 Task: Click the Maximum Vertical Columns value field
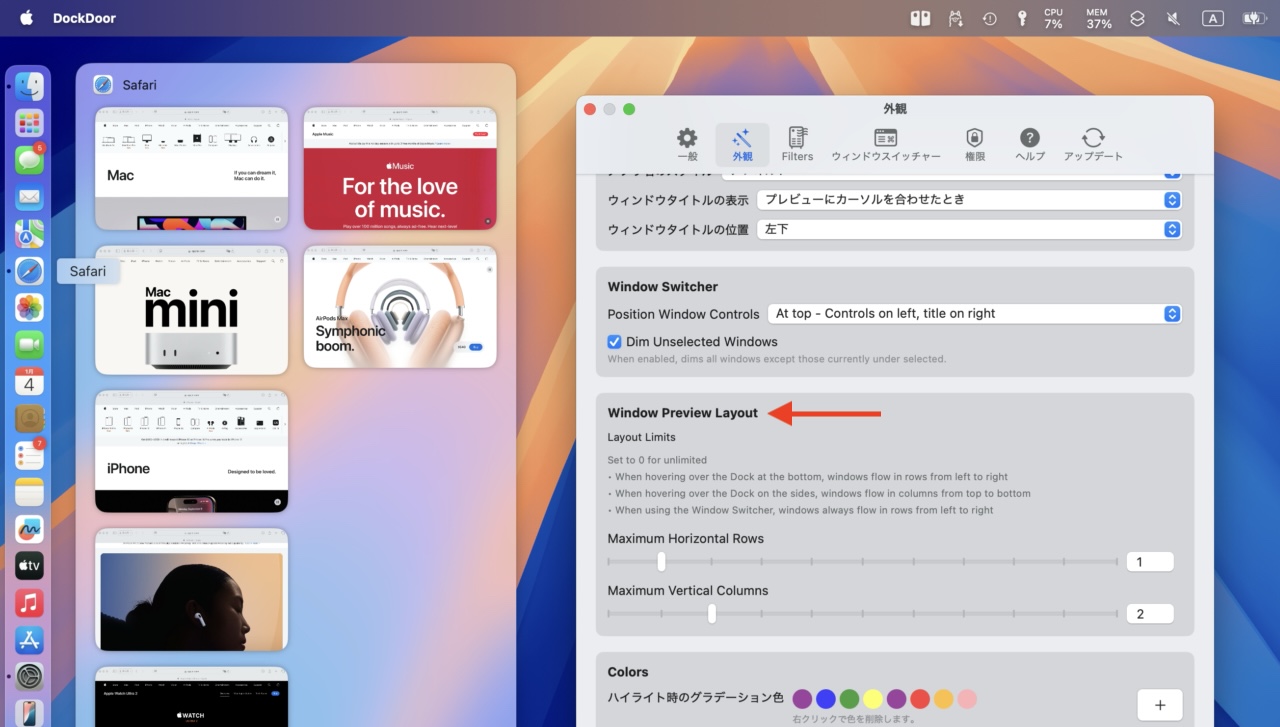pos(1149,614)
